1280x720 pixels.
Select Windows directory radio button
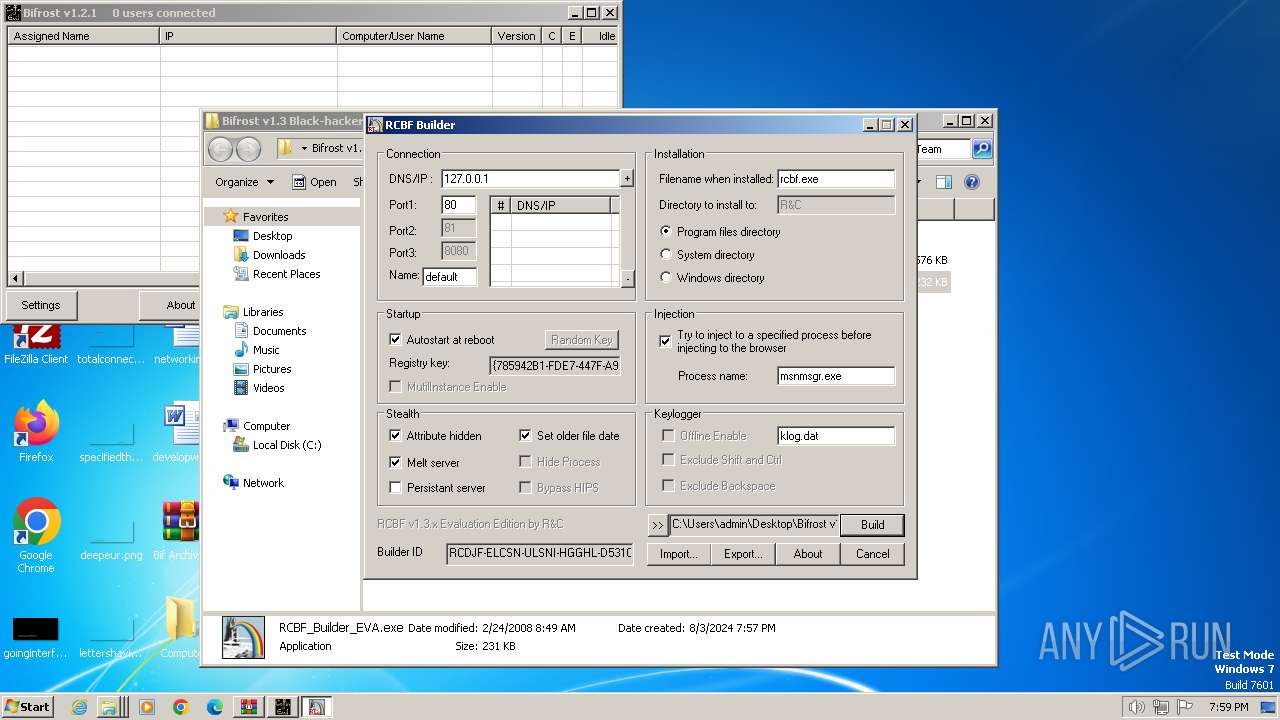(x=666, y=278)
